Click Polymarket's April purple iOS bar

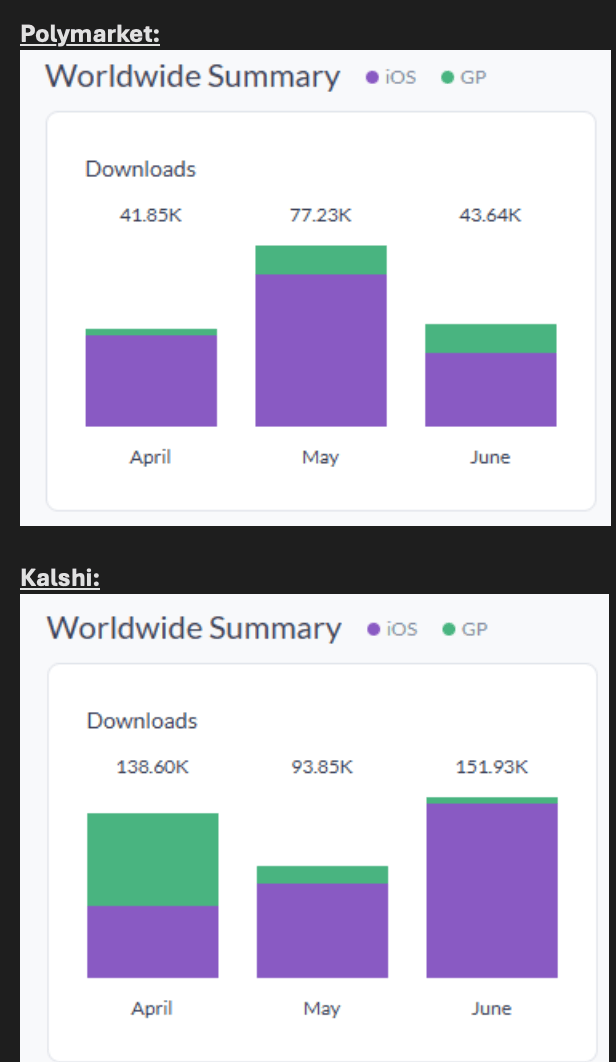click(151, 380)
